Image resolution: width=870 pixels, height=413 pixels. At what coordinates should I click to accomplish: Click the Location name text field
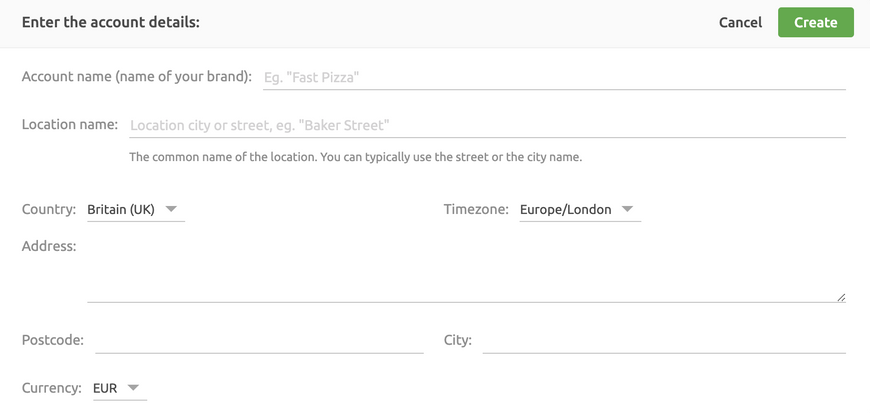tap(488, 125)
